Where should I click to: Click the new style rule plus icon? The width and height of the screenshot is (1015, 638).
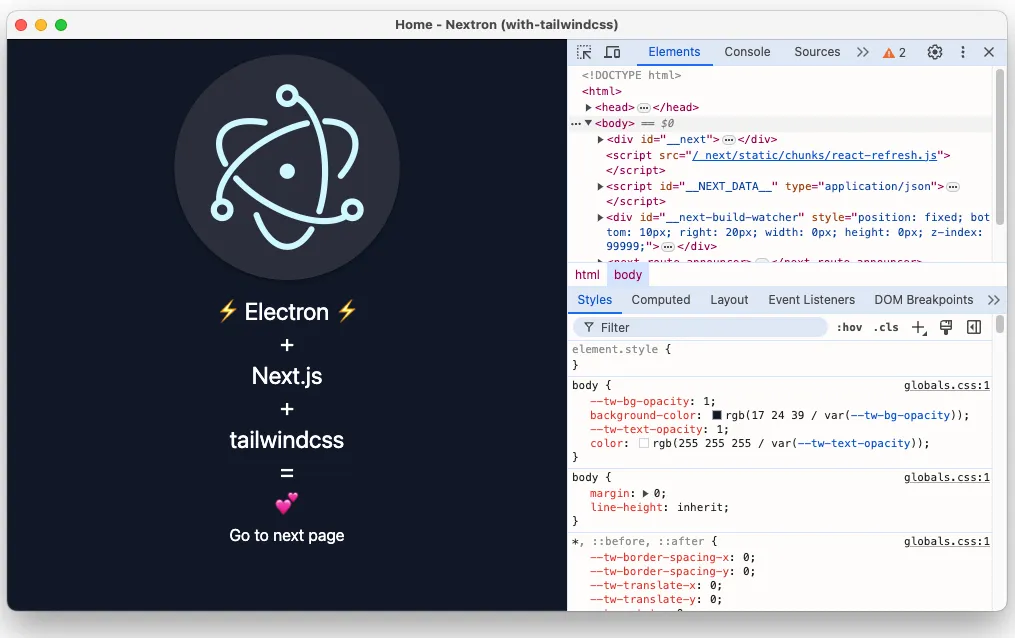point(919,326)
